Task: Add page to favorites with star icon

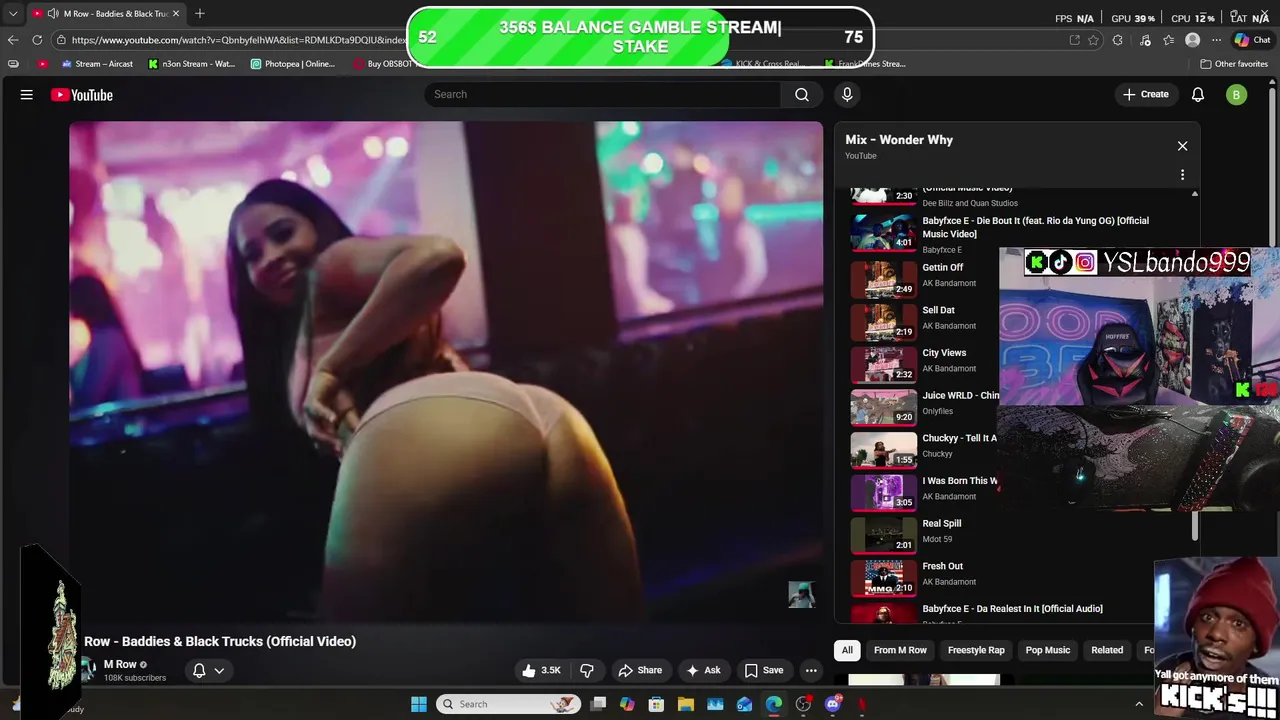Action: point(1093,40)
